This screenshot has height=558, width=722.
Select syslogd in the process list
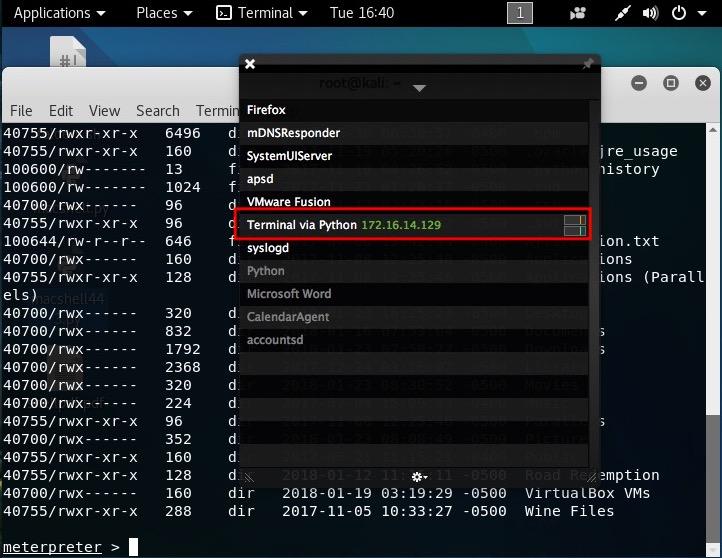pyautogui.click(x=413, y=248)
